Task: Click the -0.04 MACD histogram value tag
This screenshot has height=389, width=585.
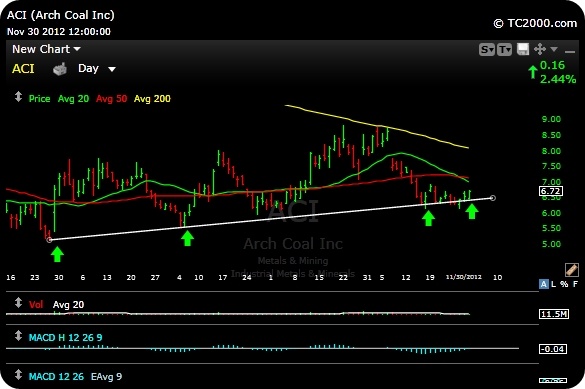Action: (x=553, y=349)
